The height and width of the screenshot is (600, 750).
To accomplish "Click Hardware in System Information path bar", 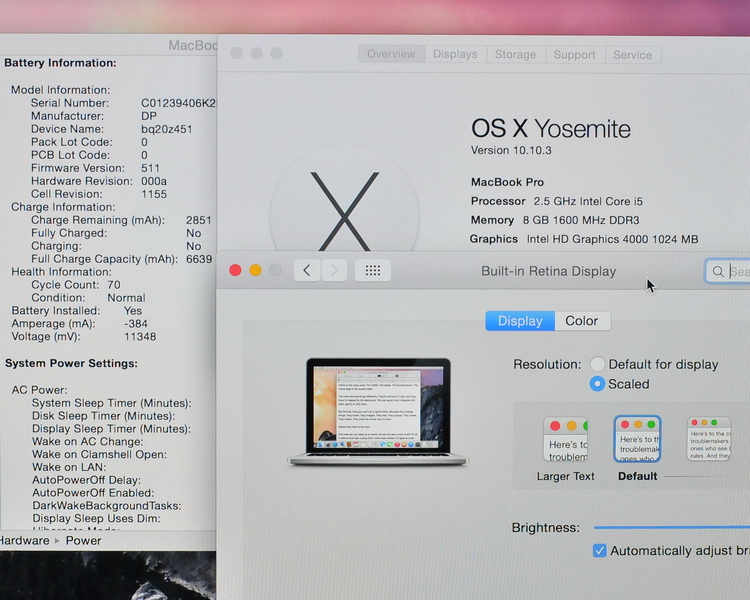I will click(24, 540).
